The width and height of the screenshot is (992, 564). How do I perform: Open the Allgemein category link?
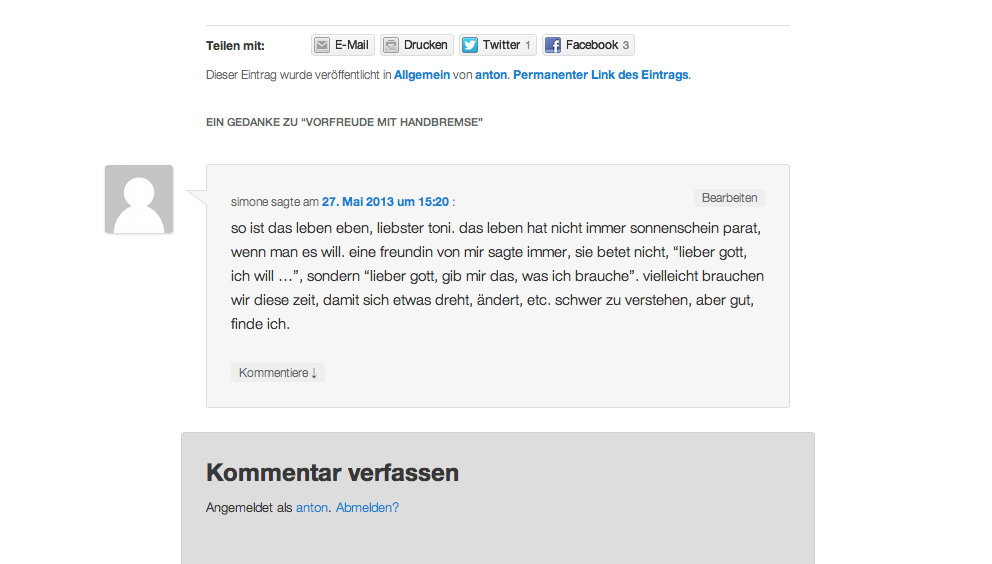[x=422, y=75]
